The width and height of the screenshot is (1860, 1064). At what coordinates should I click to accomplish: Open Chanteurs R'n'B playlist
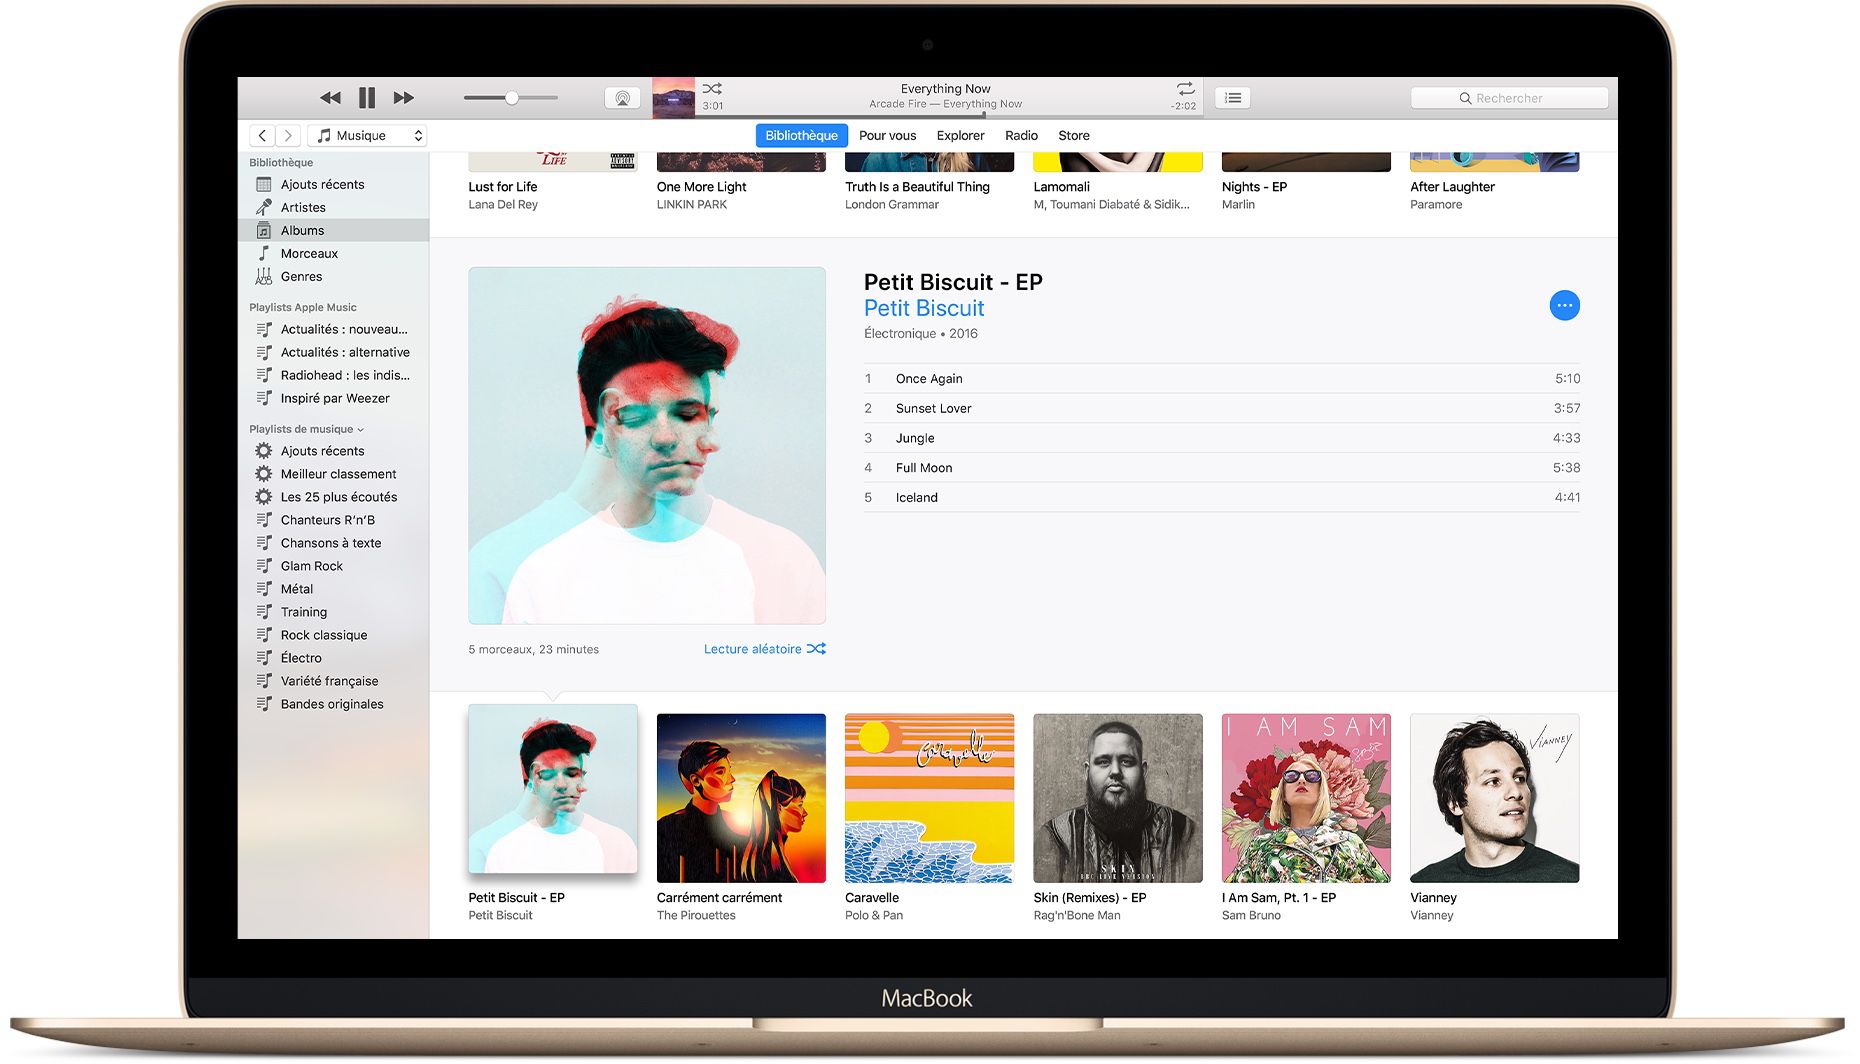click(333, 520)
